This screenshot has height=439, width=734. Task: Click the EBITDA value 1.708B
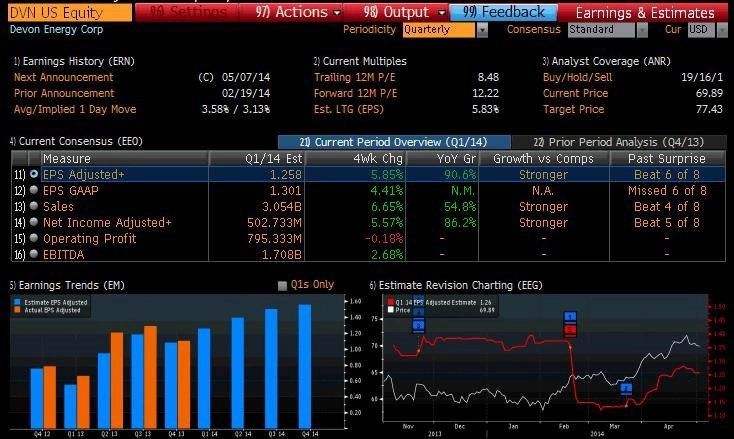click(x=282, y=255)
